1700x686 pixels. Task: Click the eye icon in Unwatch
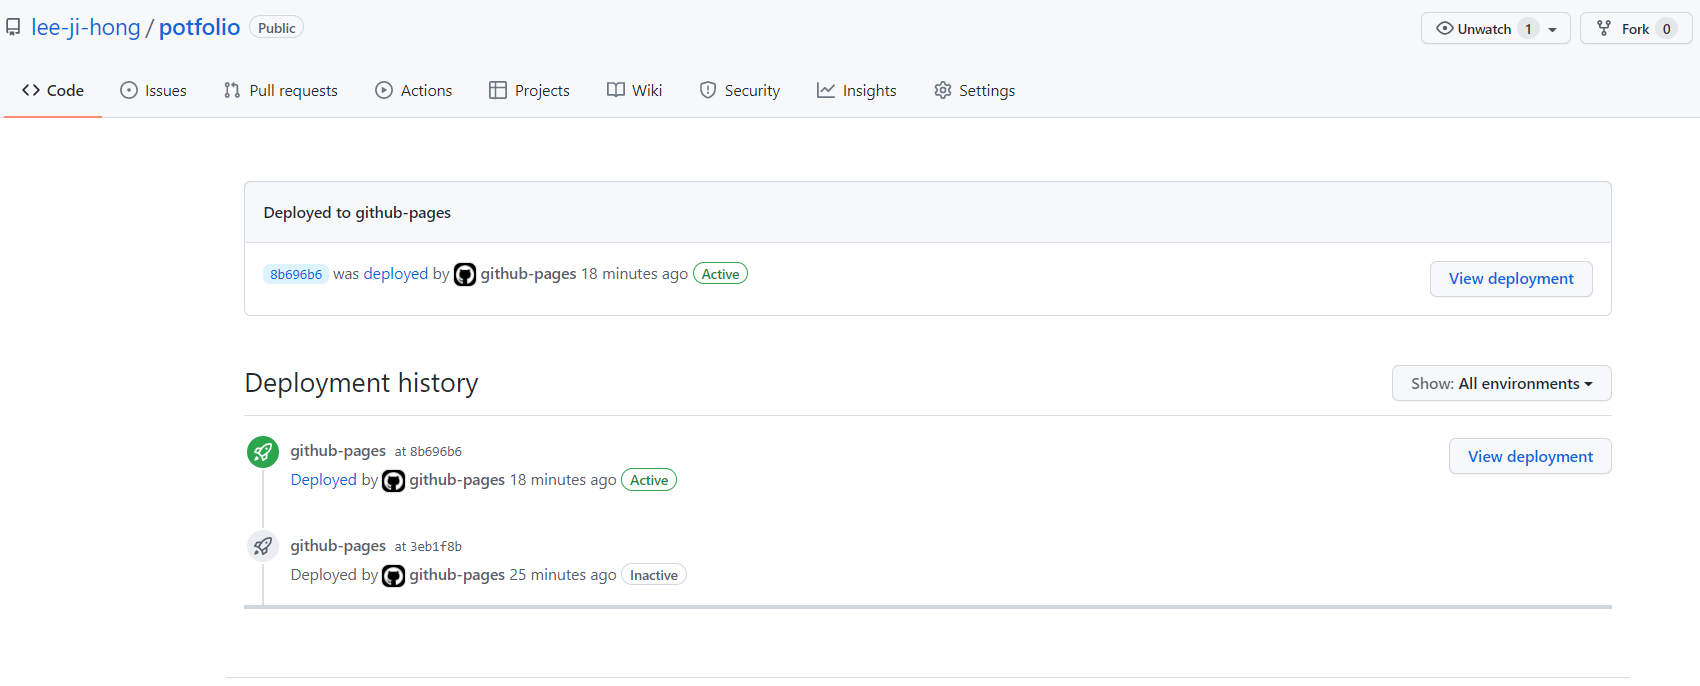(x=1444, y=29)
